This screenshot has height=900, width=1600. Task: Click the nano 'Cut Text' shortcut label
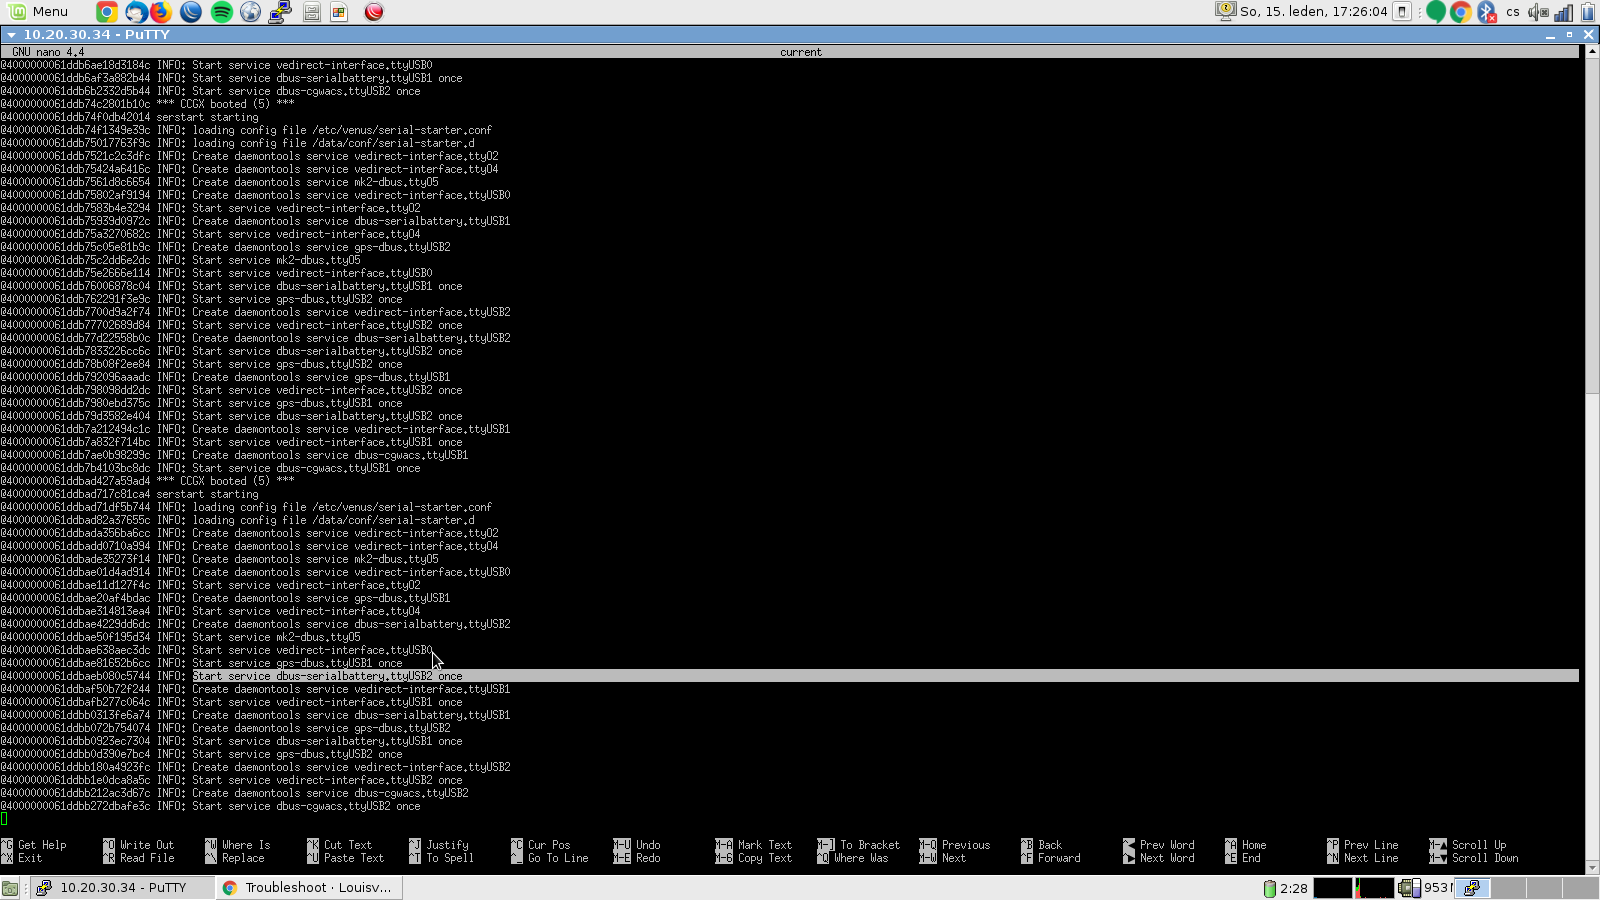(x=348, y=845)
